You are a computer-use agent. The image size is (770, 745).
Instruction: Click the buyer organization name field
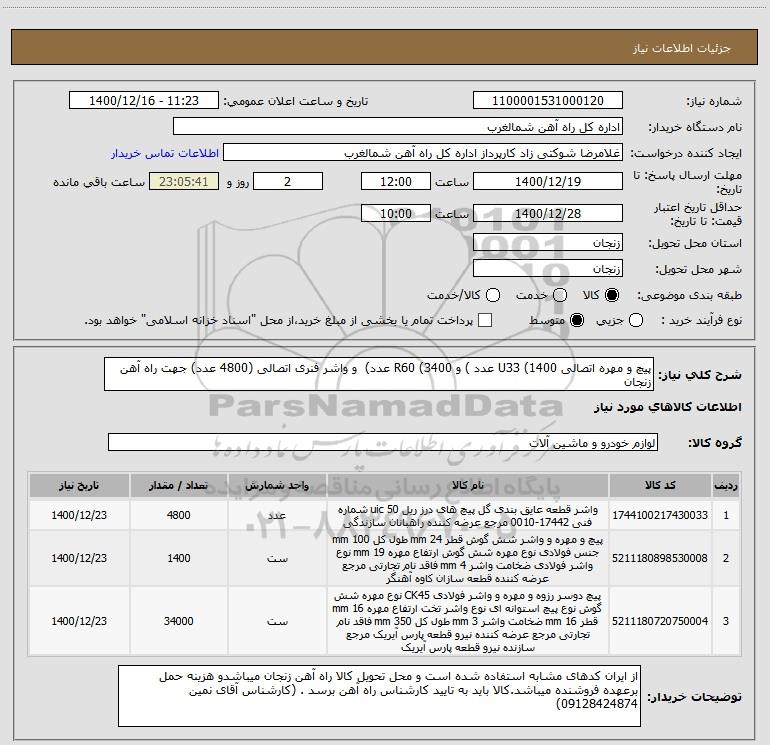coord(398,127)
